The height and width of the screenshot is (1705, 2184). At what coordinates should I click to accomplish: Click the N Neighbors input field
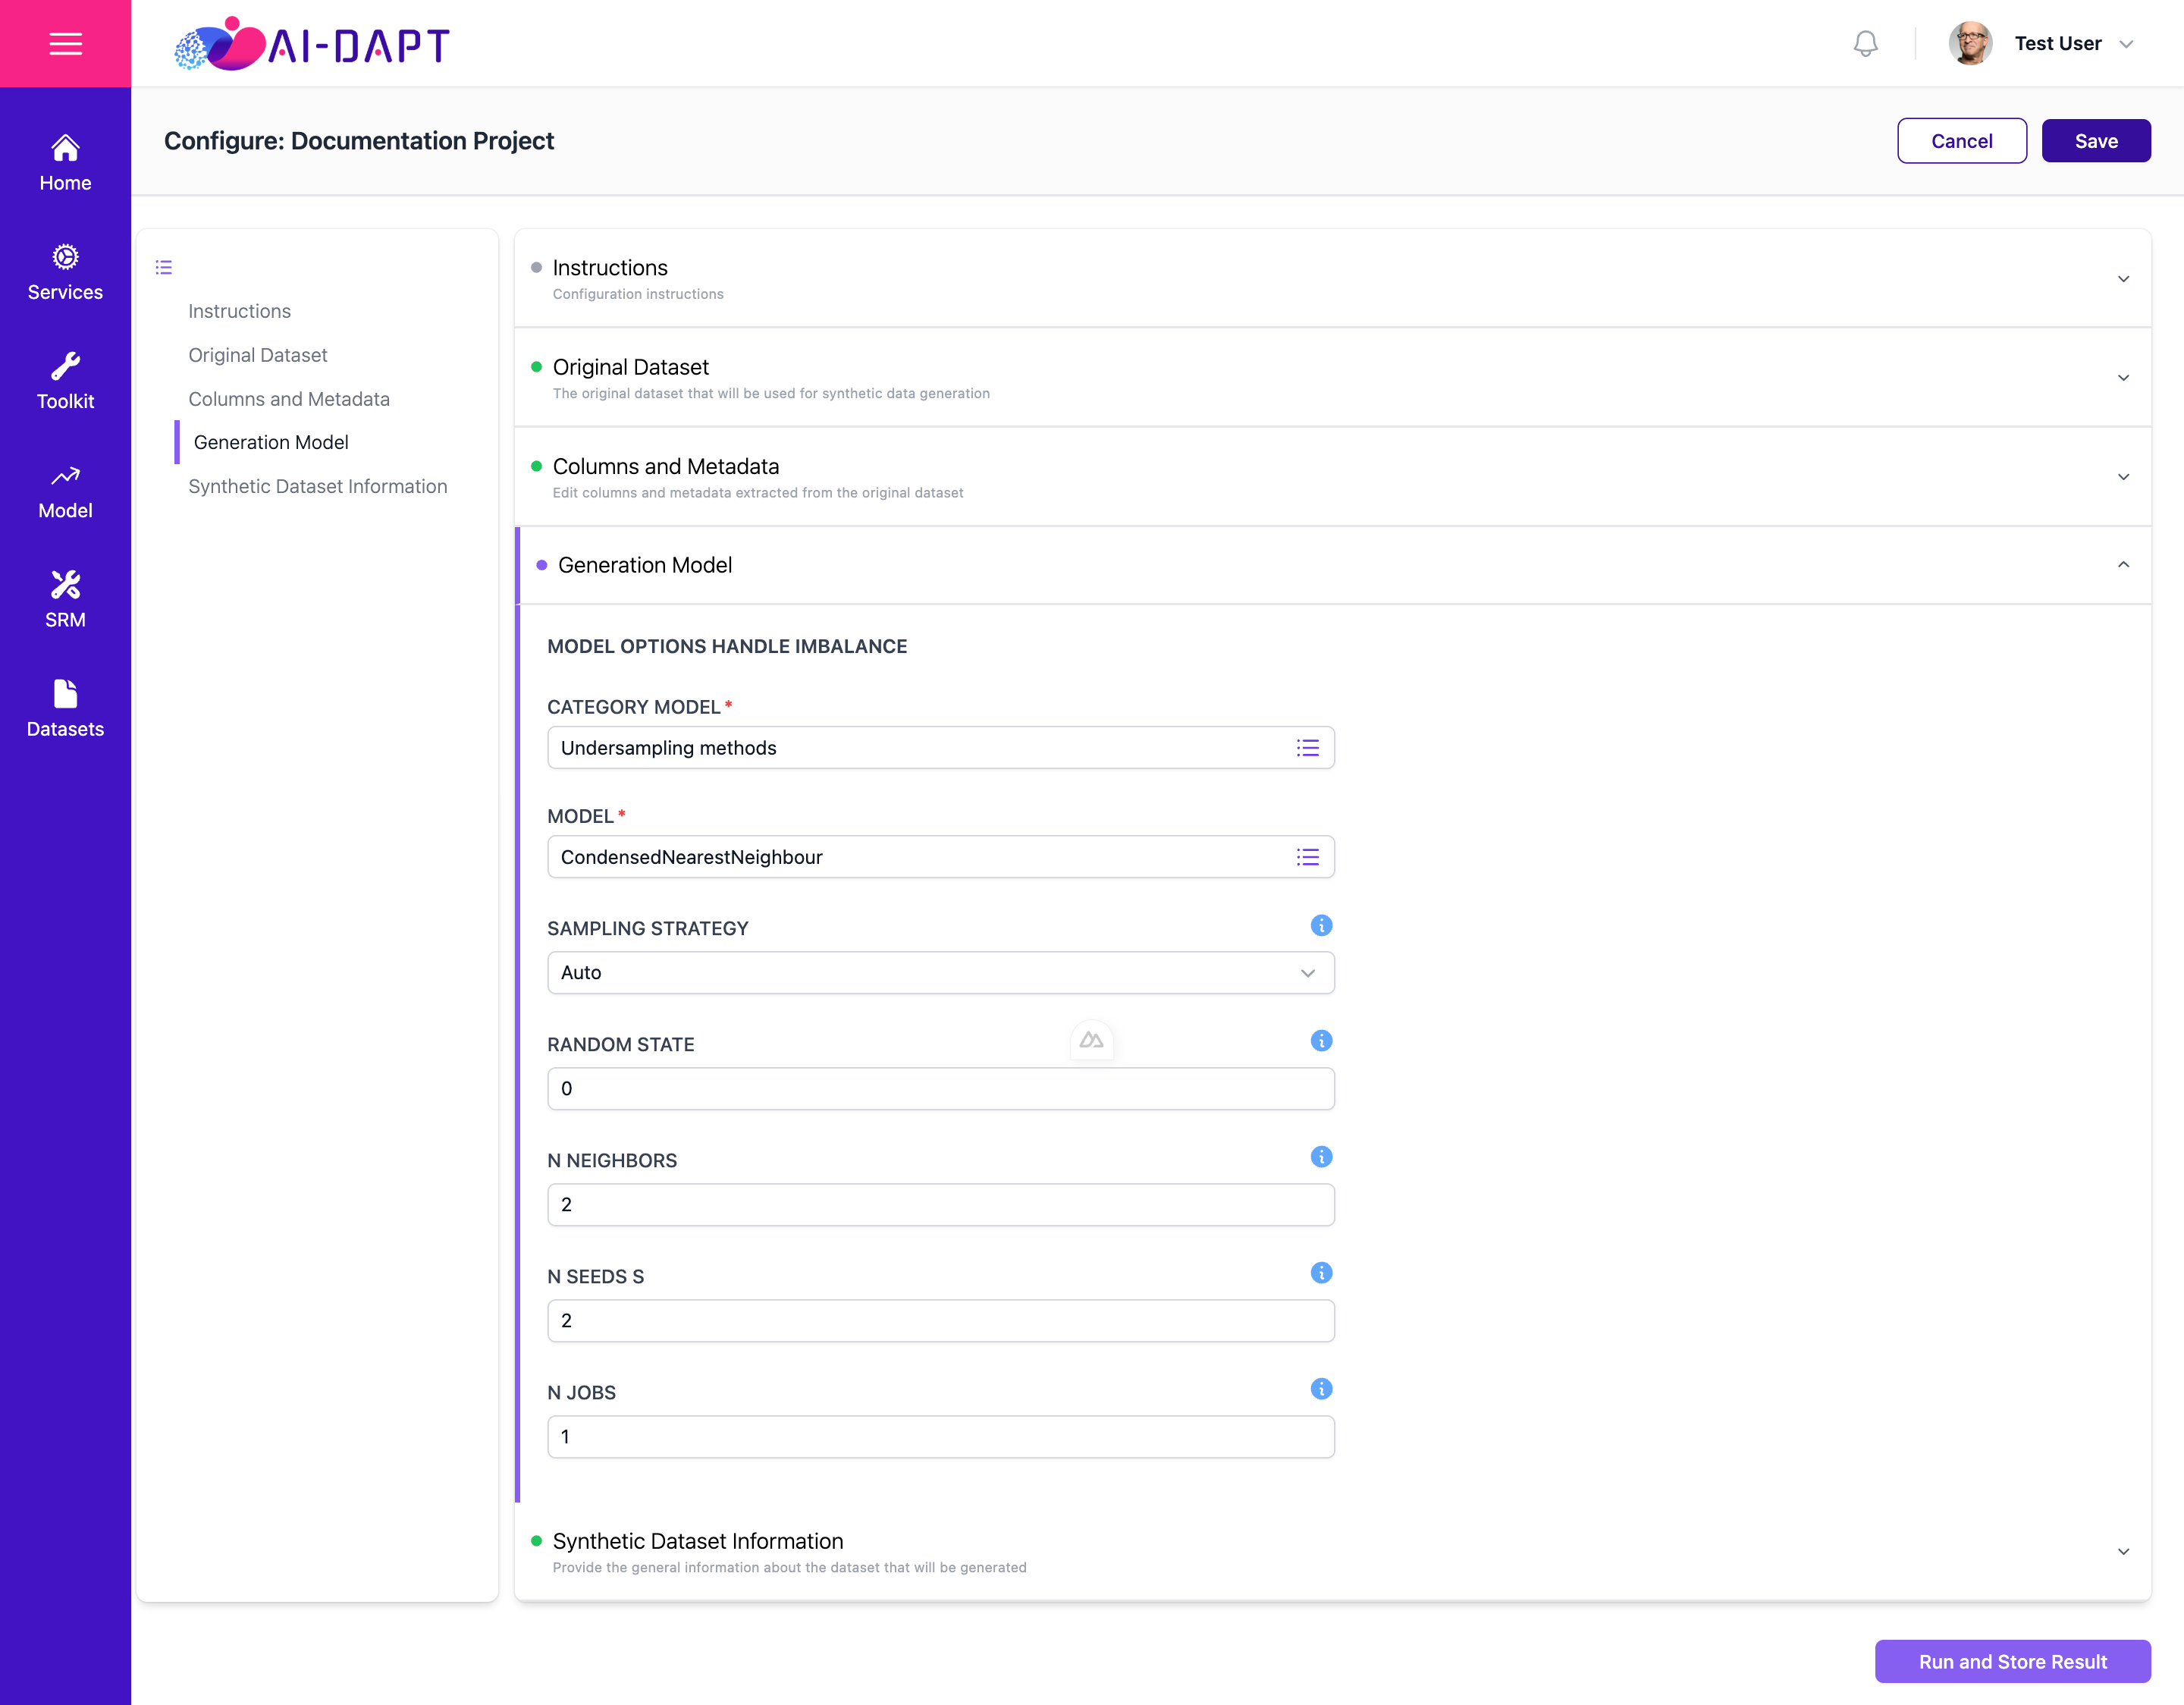click(x=941, y=1205)
